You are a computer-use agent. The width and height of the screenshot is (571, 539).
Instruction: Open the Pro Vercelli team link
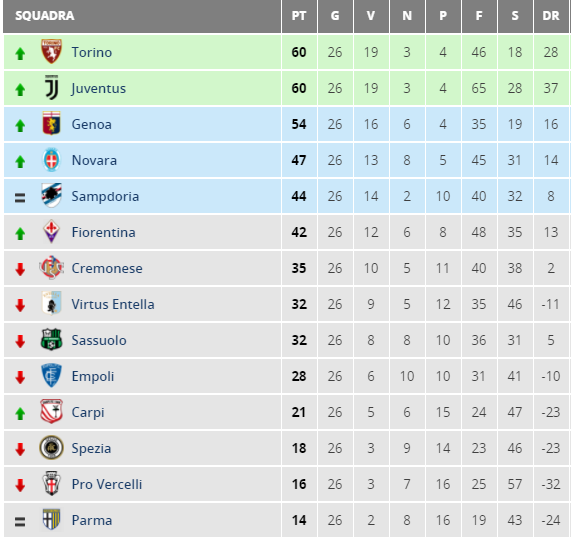pos(107,484)
